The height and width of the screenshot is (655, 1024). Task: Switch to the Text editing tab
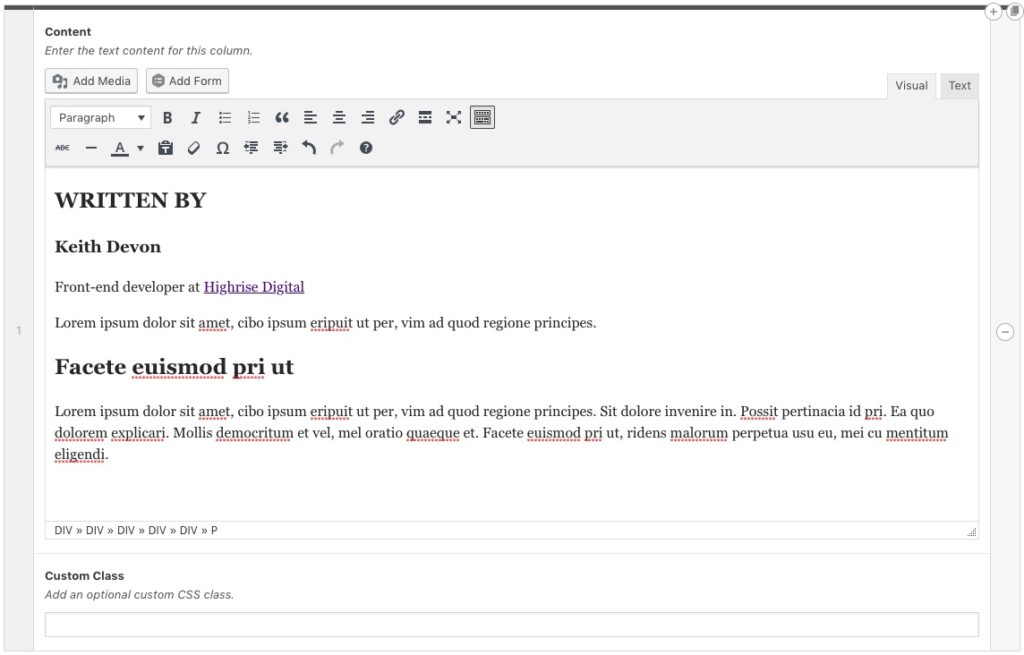click(x=958, y=85)
